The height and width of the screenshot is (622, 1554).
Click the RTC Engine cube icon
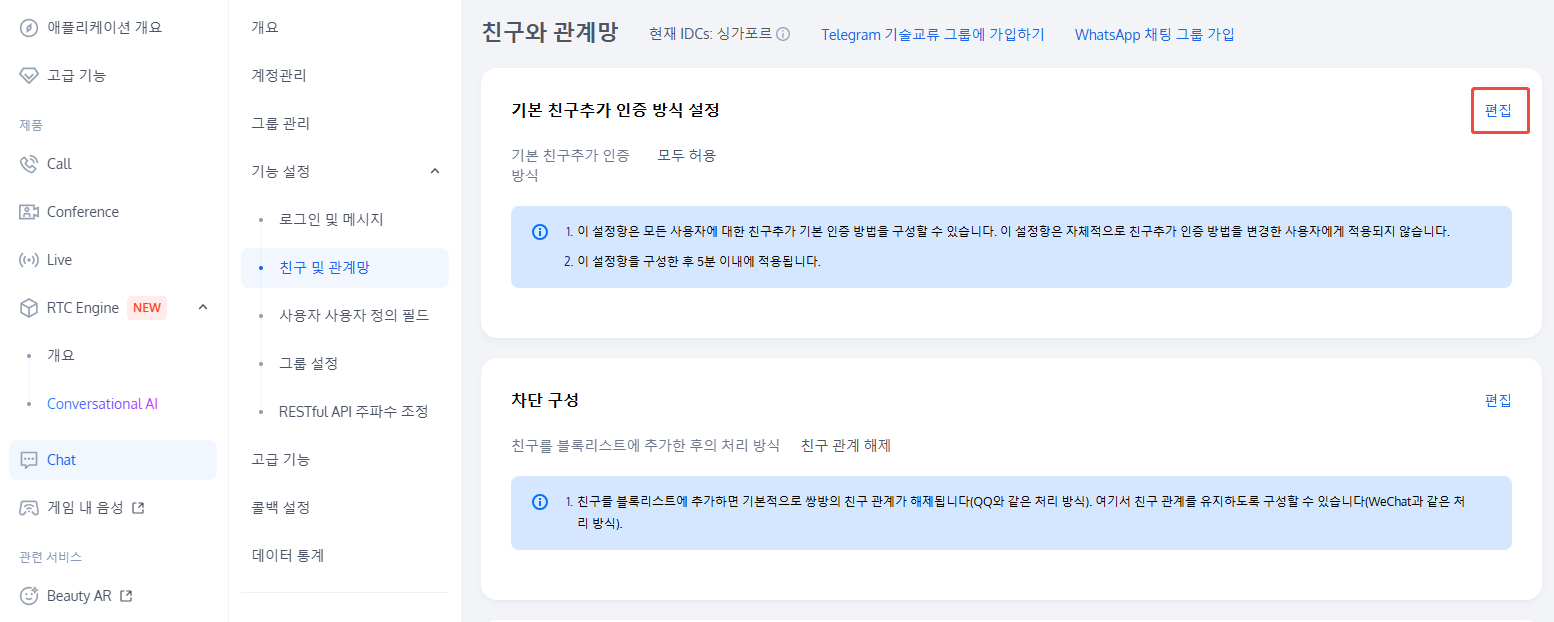tap(29, 308)
